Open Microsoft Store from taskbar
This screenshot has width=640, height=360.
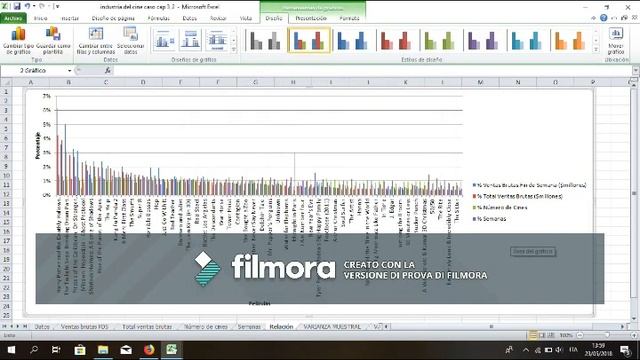click(80, 350)
